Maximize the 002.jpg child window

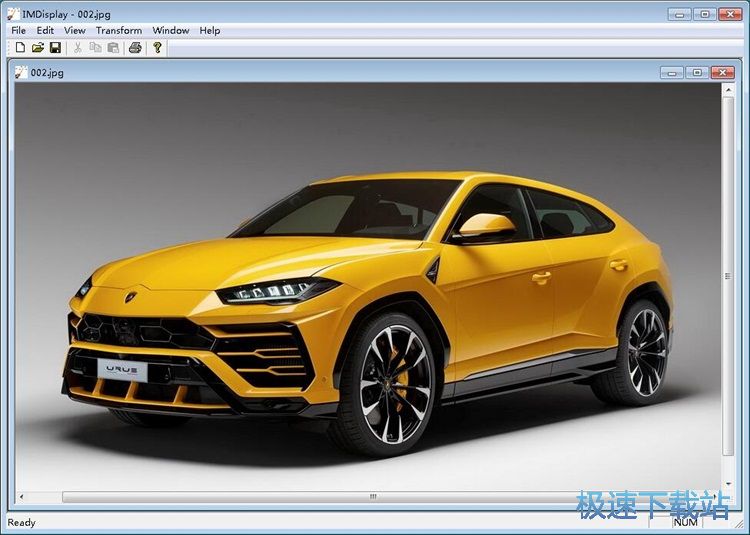pos(697,72)
